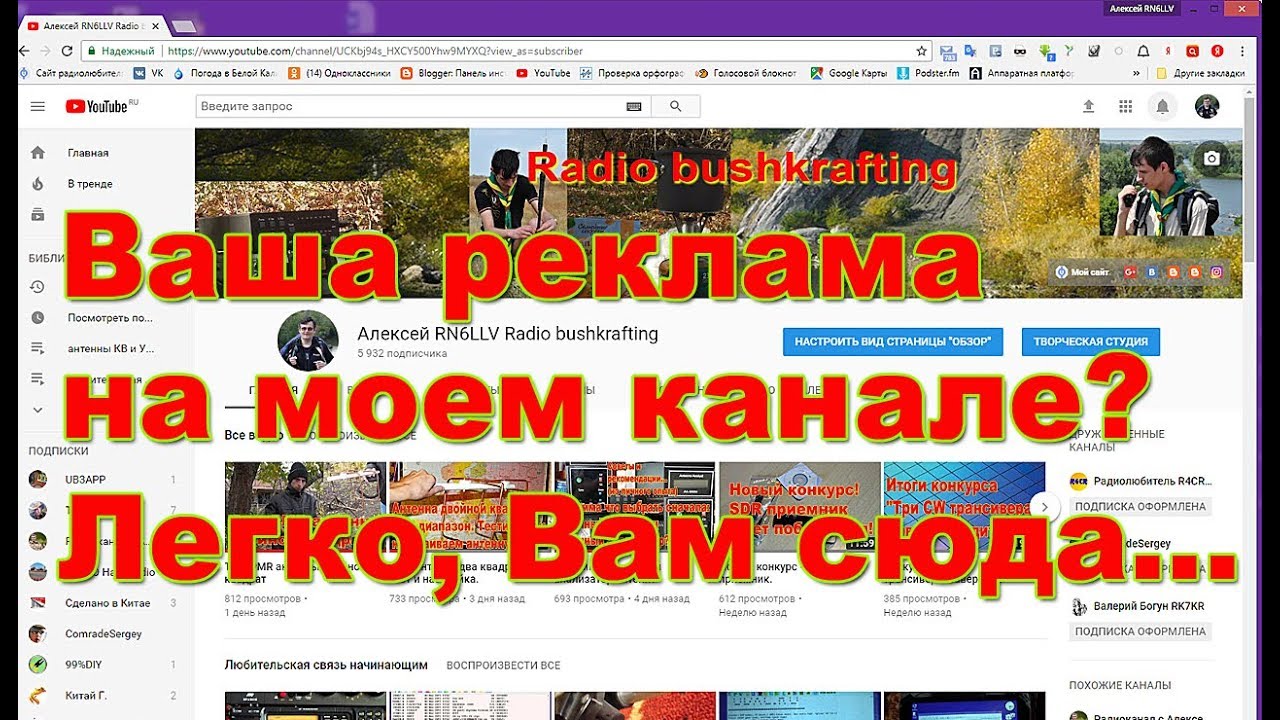The height and width of the screenshot is (720, 1280).
Task: Click Подписка оформлена under Радиолюбитель R4CR
Action: (1140, 507)
